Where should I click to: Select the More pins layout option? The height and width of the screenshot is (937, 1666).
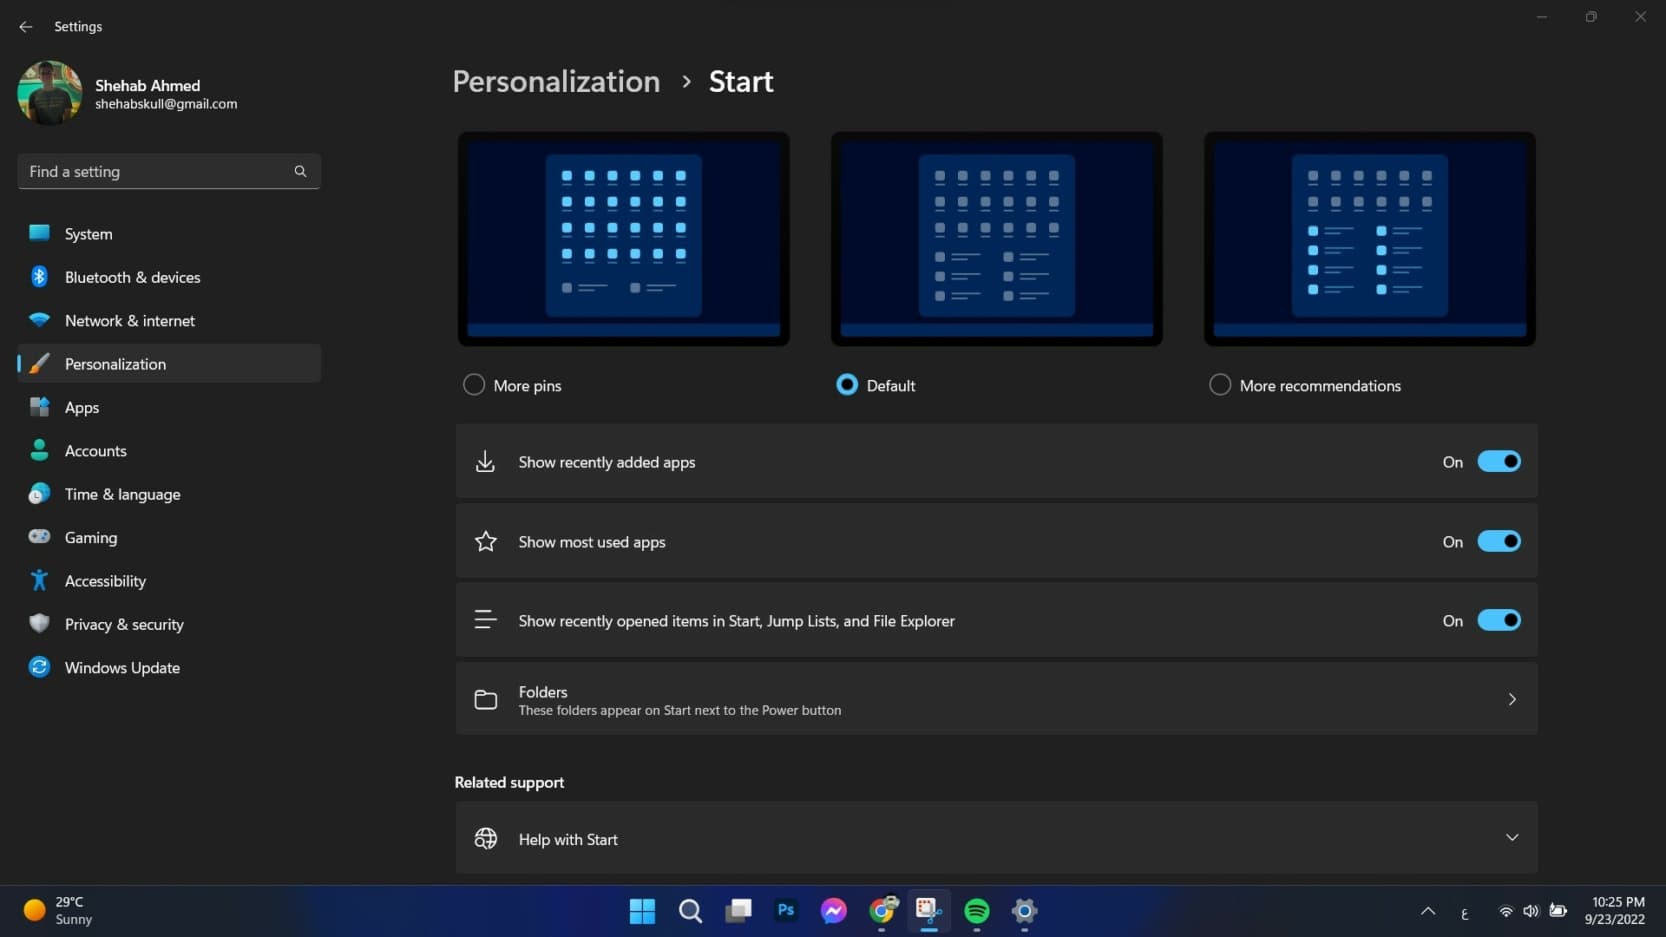[x=474, y=385]
